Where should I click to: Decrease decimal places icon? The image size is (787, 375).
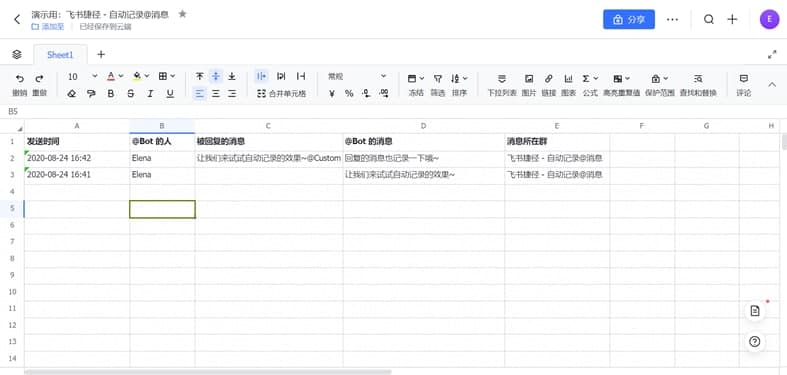click(366, 93)
